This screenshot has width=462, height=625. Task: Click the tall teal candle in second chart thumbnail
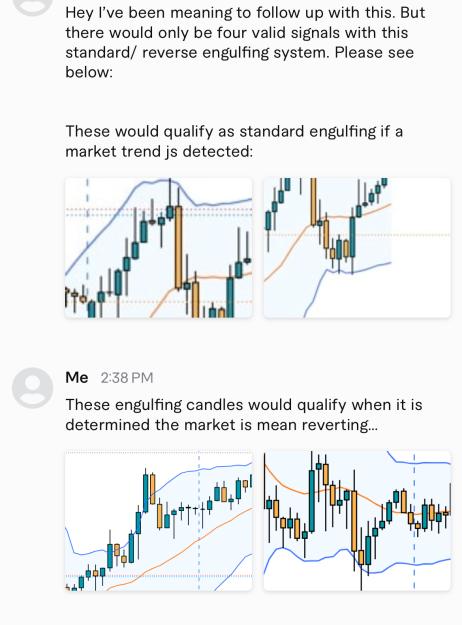(x=352, y=237)
